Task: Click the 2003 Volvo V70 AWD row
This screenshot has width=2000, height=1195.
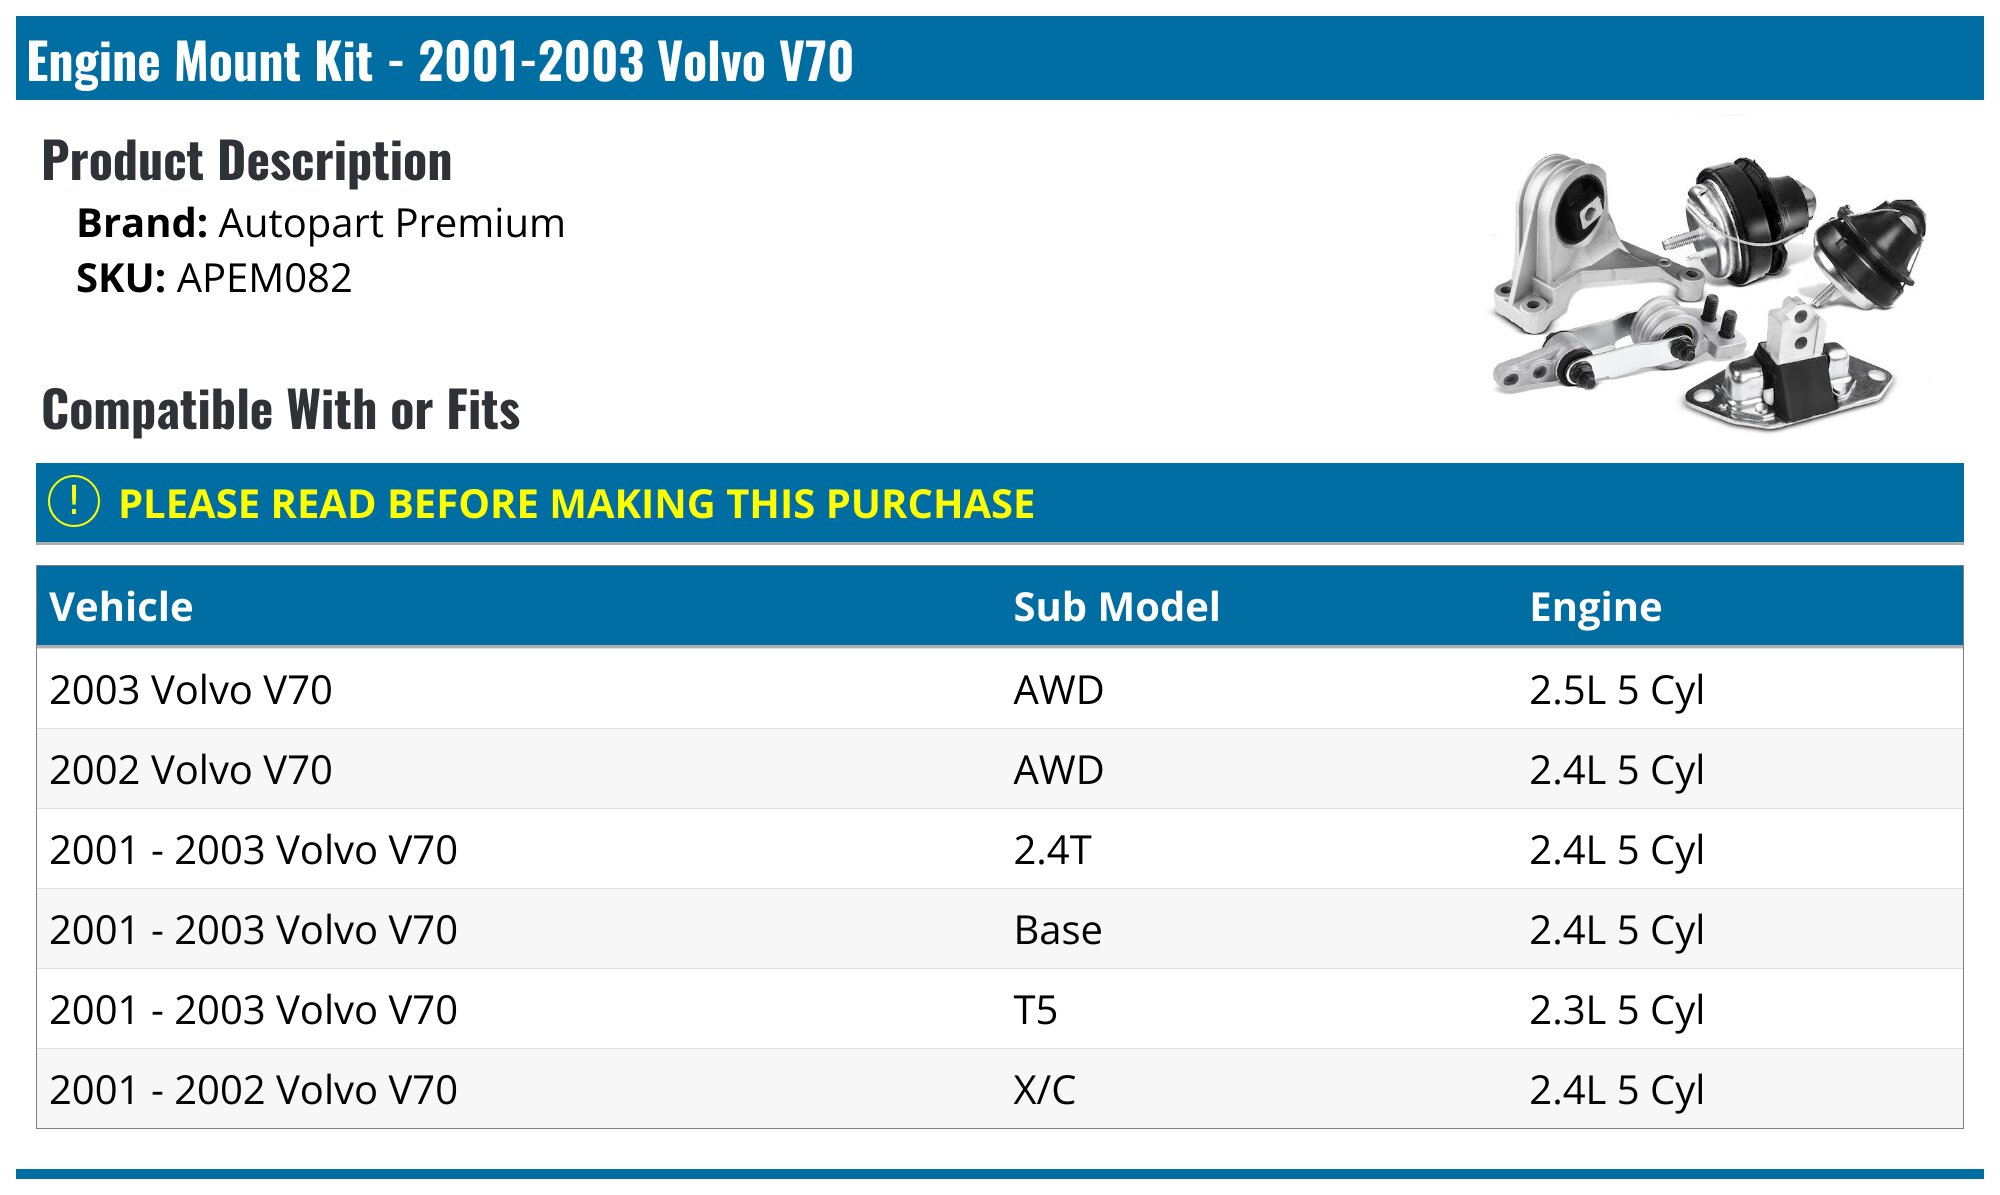Action: coord(1000,689)
